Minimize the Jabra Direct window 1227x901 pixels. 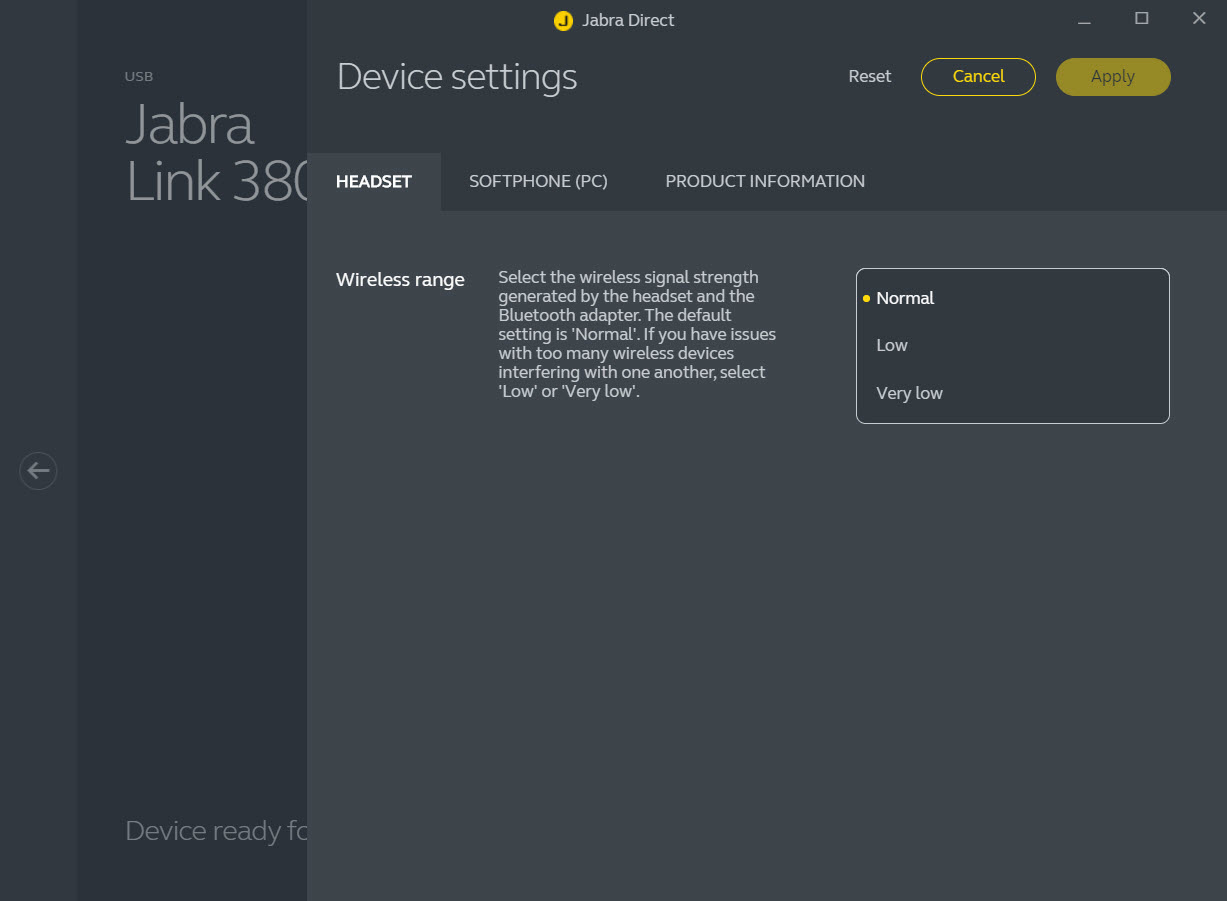(x=1084, y=20)
